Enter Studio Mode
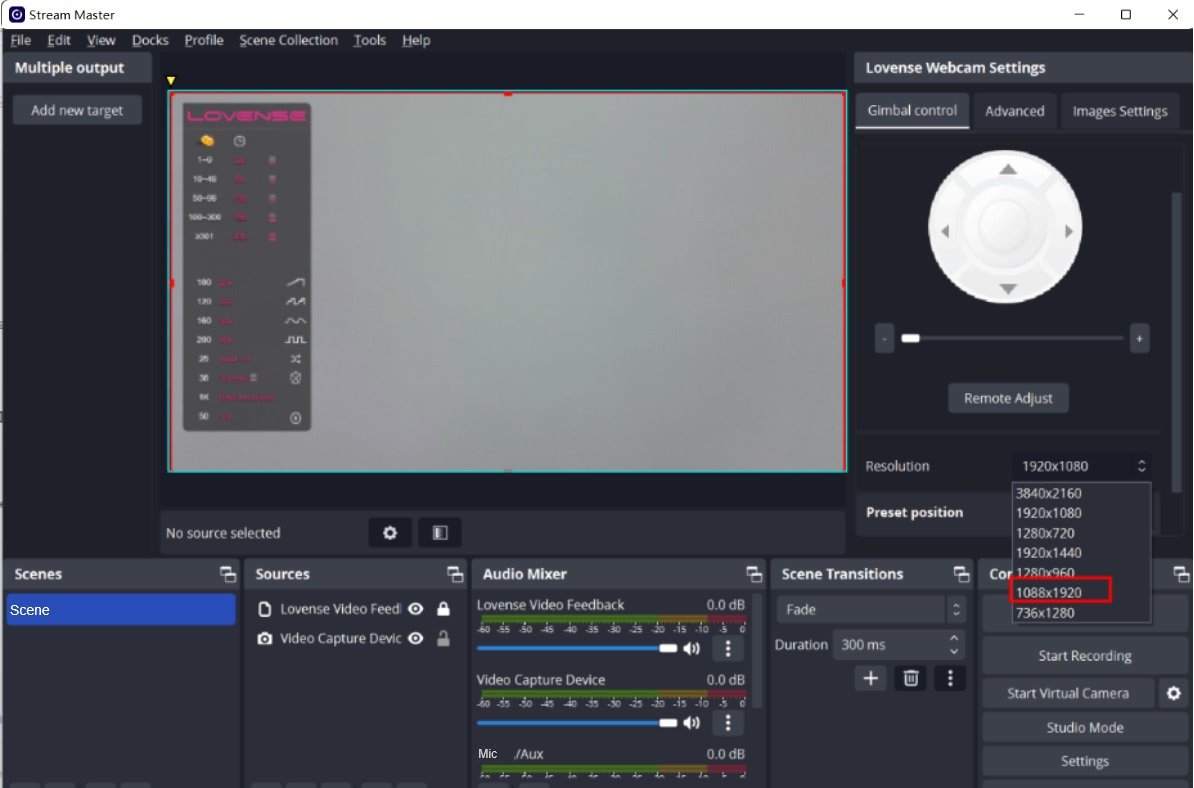The image size is (1194, 788). 1084,727
